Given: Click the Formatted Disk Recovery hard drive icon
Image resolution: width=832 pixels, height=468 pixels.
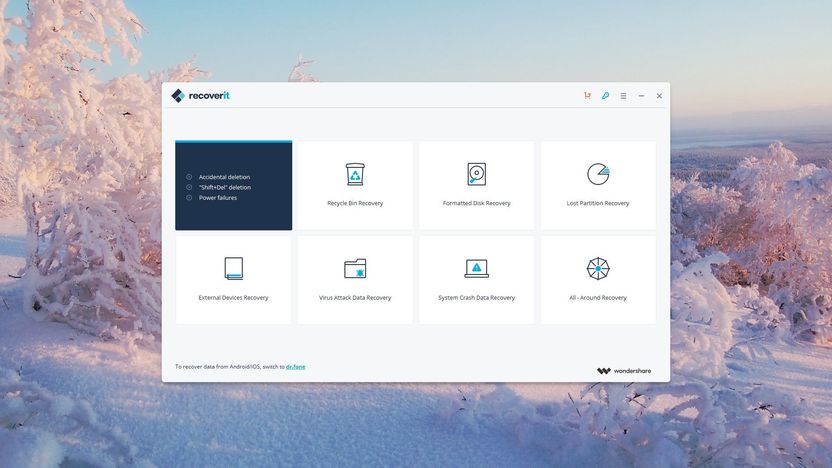Looking at the screenshot, I should point(476,174).
